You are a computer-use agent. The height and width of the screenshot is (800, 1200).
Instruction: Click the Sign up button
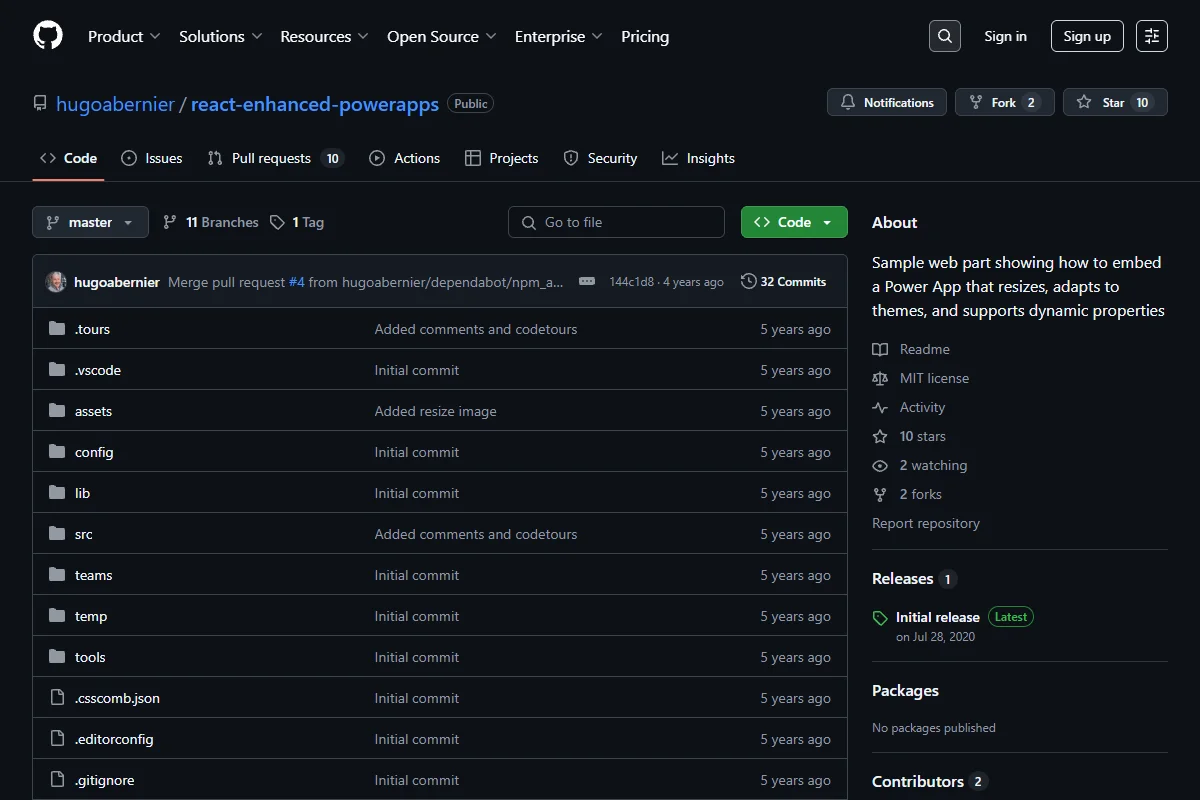(x=1087, y=36)
